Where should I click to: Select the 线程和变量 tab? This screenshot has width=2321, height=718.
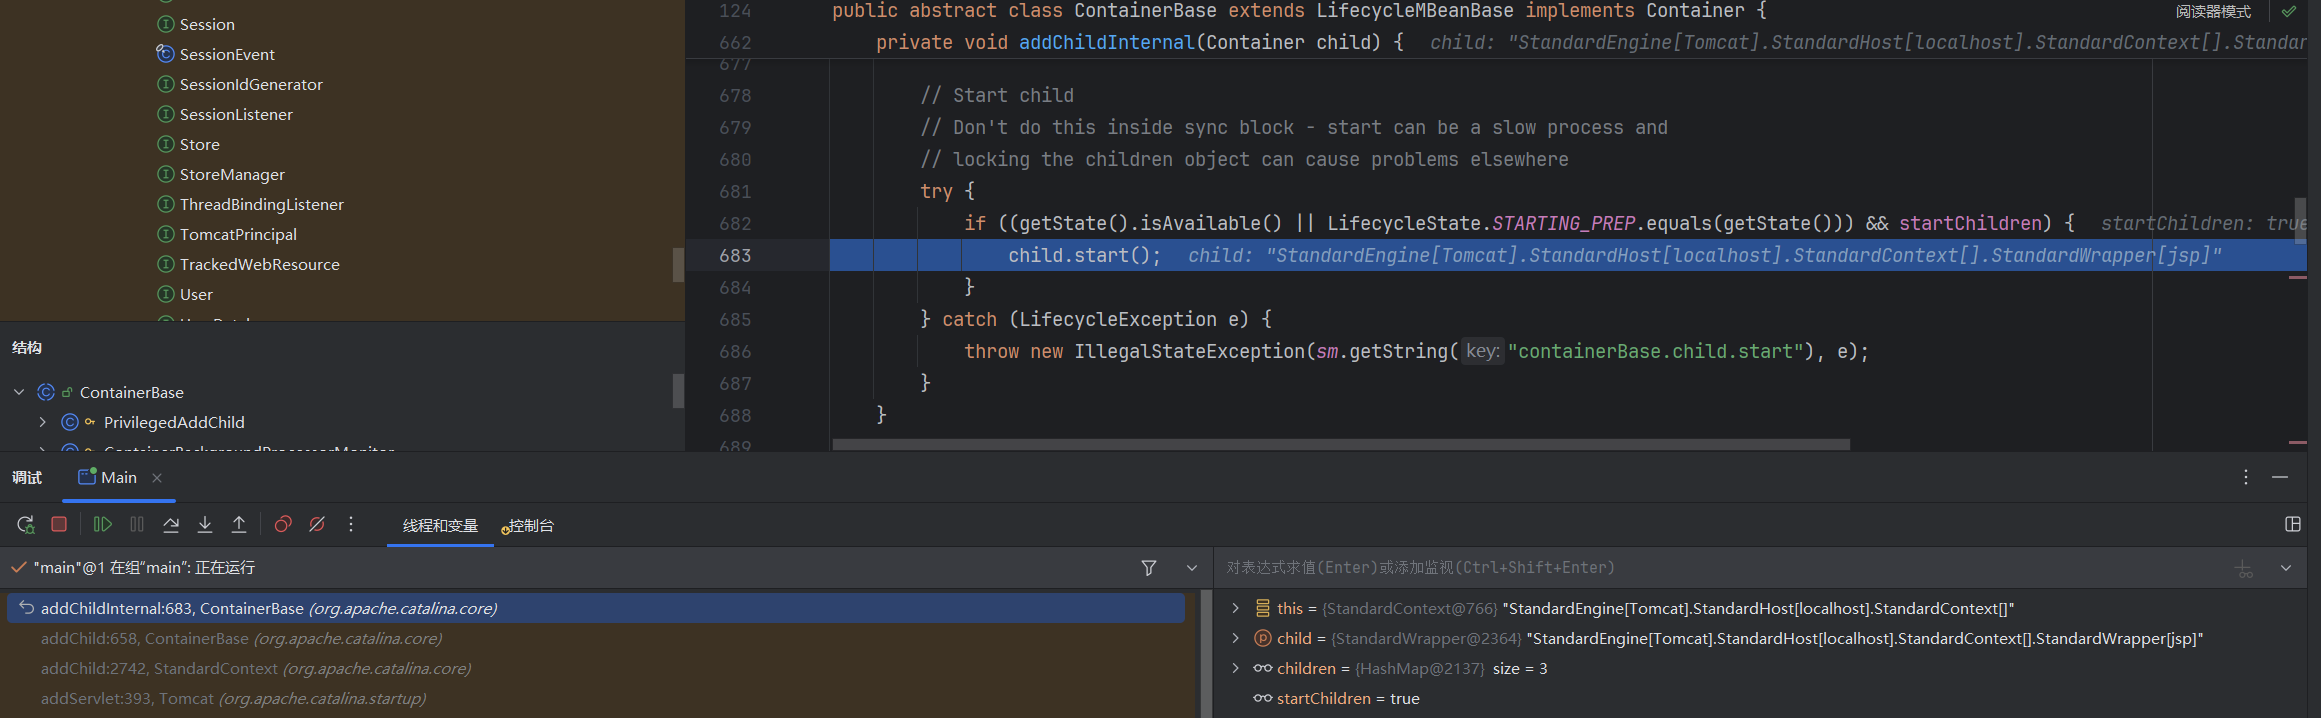click(440, 526)
